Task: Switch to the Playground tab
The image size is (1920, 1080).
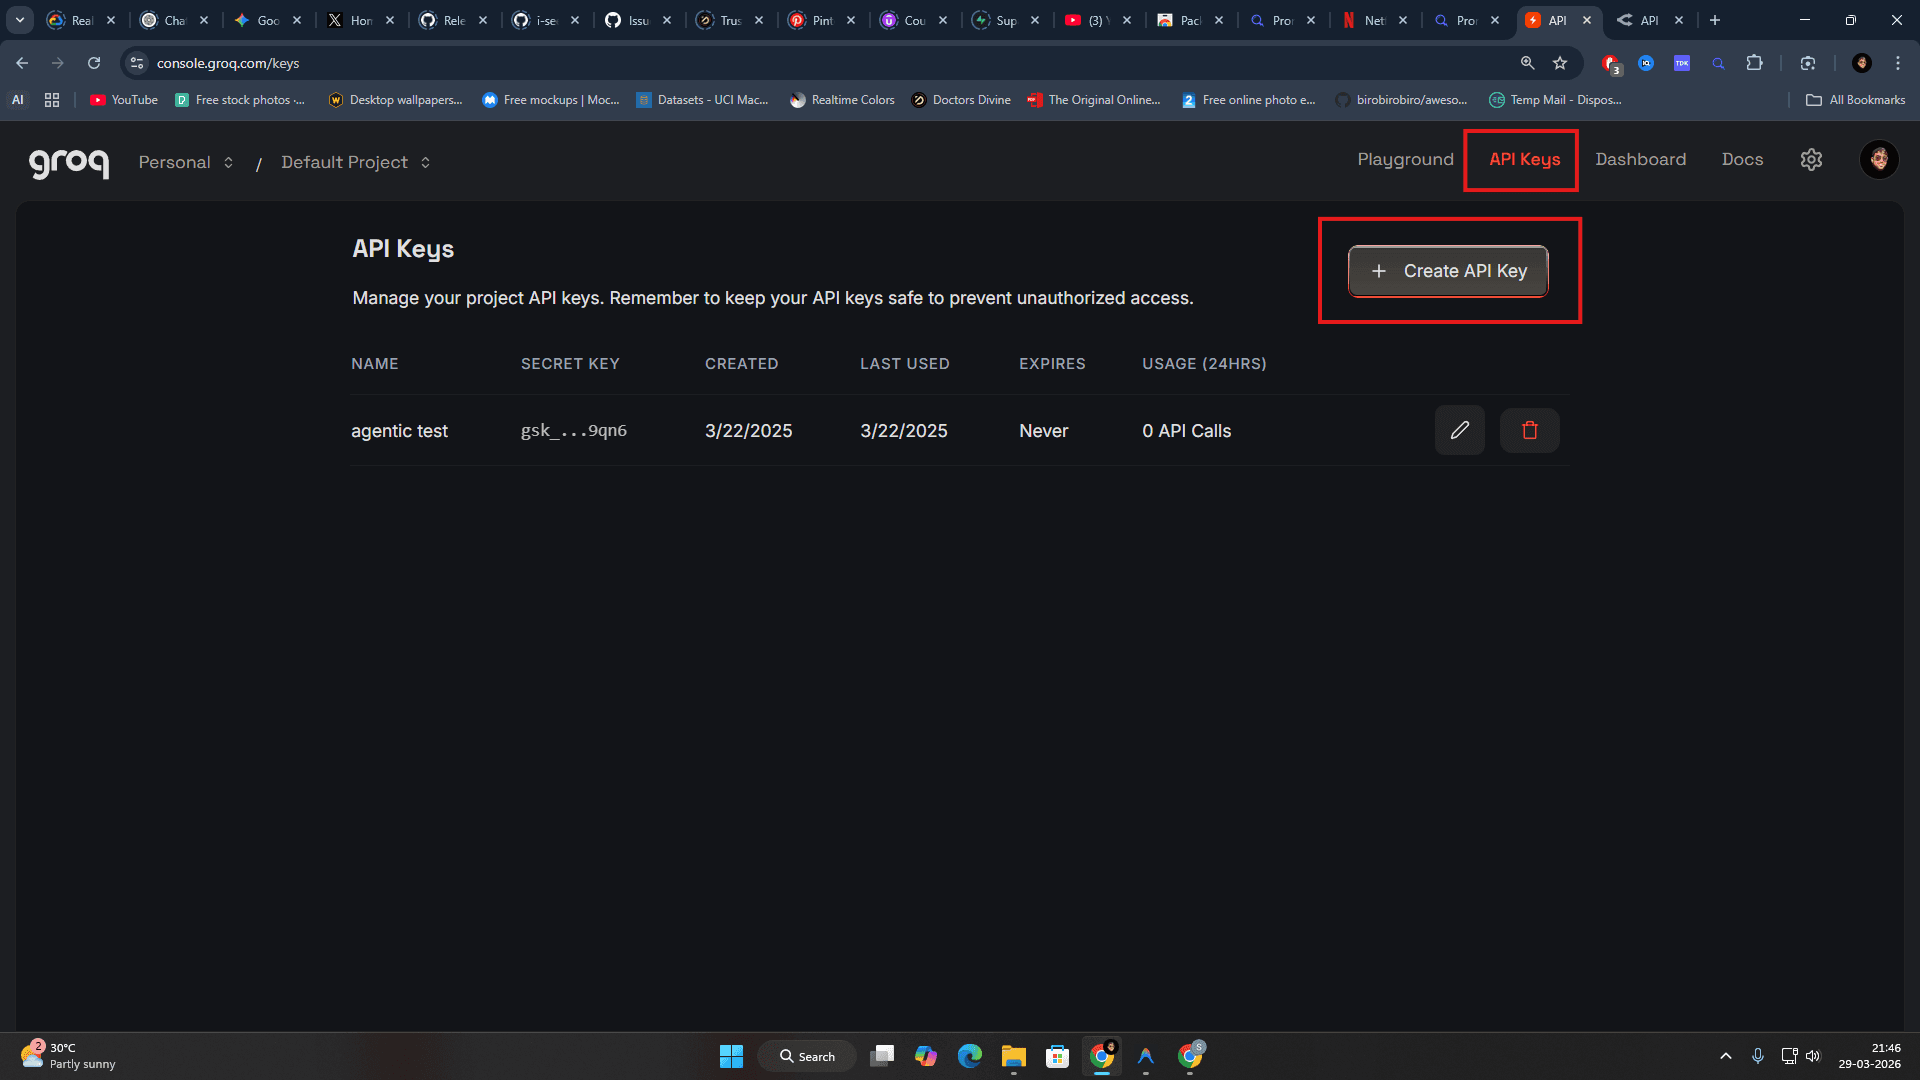Action: [1405, 159]
